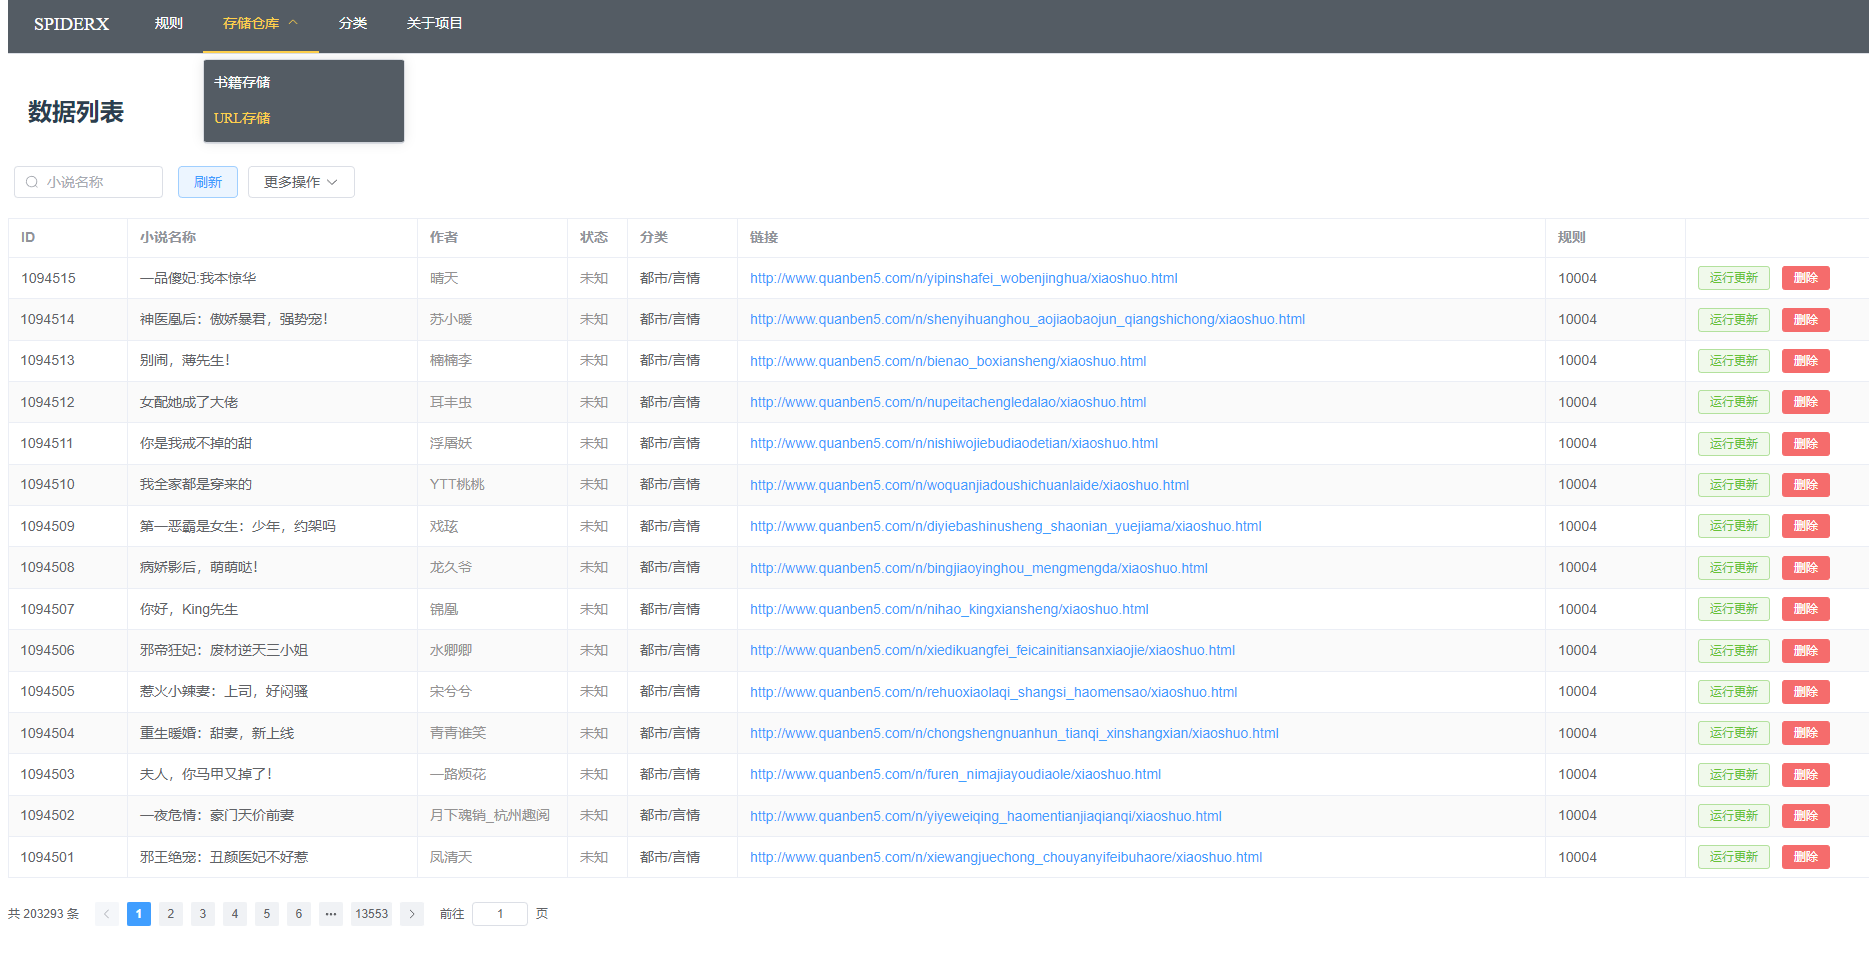
Task: Click the 前往 page number input
Action: [500, 914]
